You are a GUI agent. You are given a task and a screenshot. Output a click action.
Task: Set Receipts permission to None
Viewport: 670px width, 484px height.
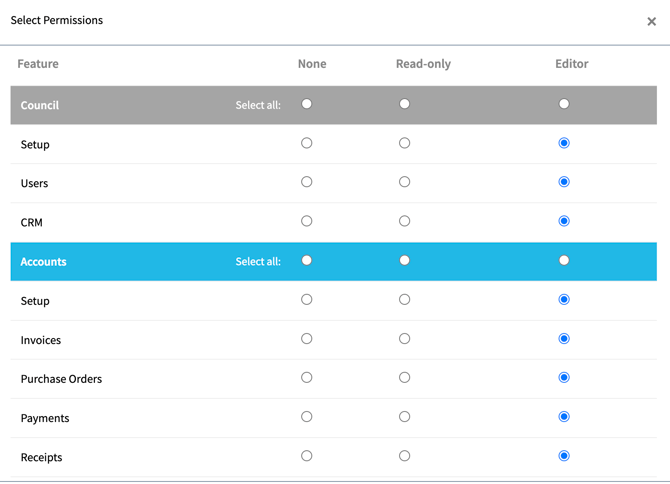click(x=307, y=456)
